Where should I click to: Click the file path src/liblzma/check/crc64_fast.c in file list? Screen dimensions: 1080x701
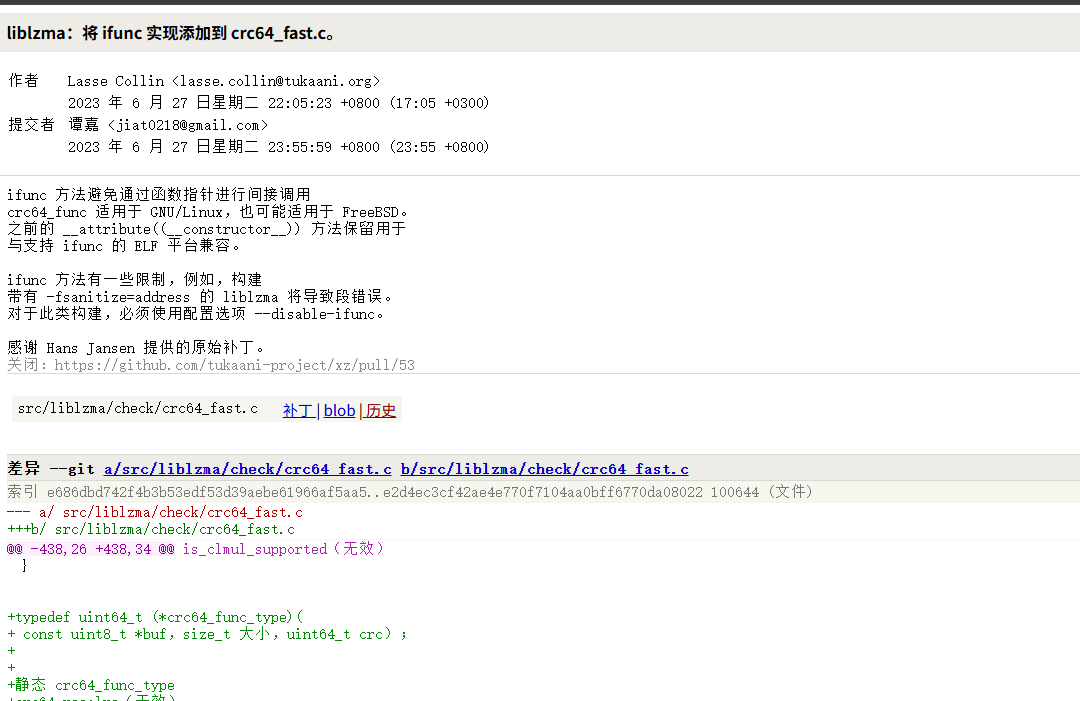click(x=138, y=409)
